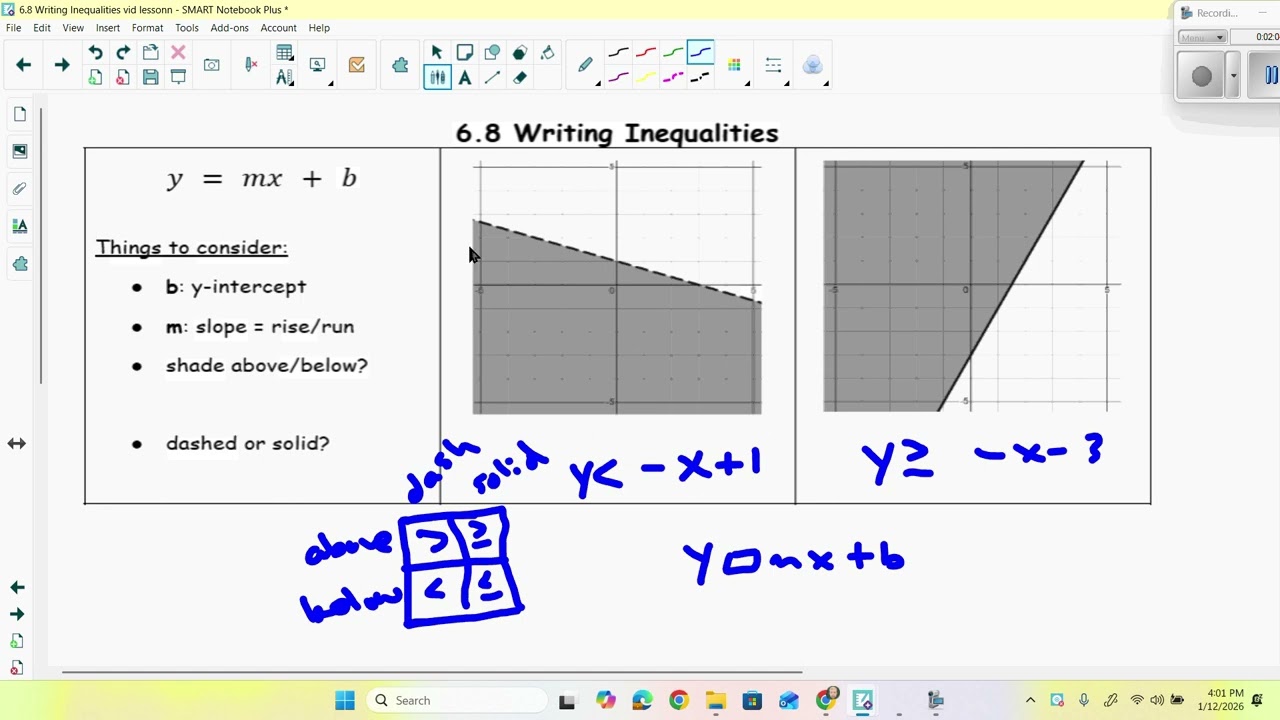Open the add-ons puzzle piece in toolbar
1280x720 pixels.
(400, 65)
